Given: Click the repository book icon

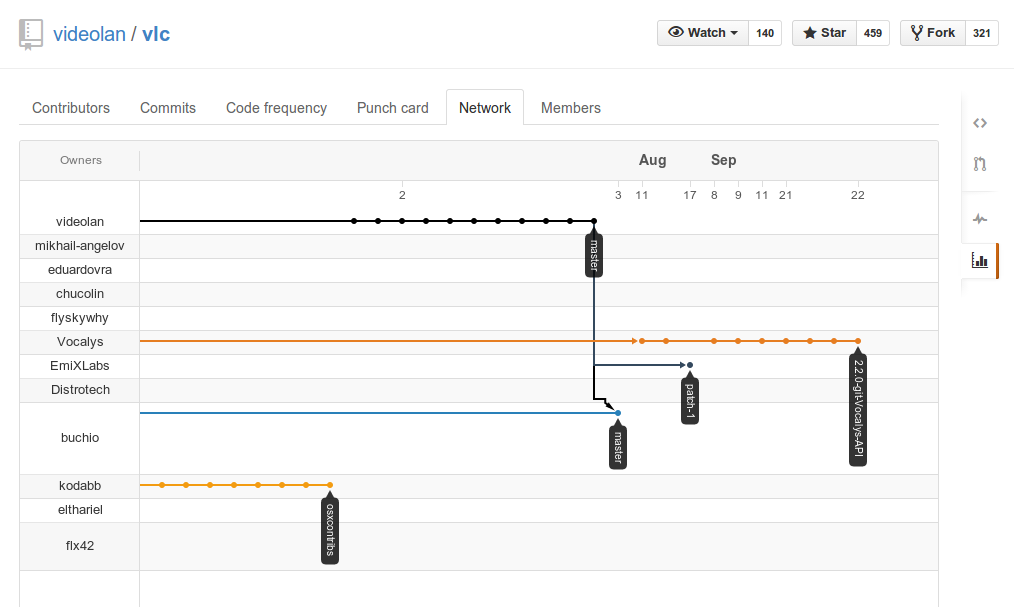Looking at the screenshot, I should pos(30,34).
